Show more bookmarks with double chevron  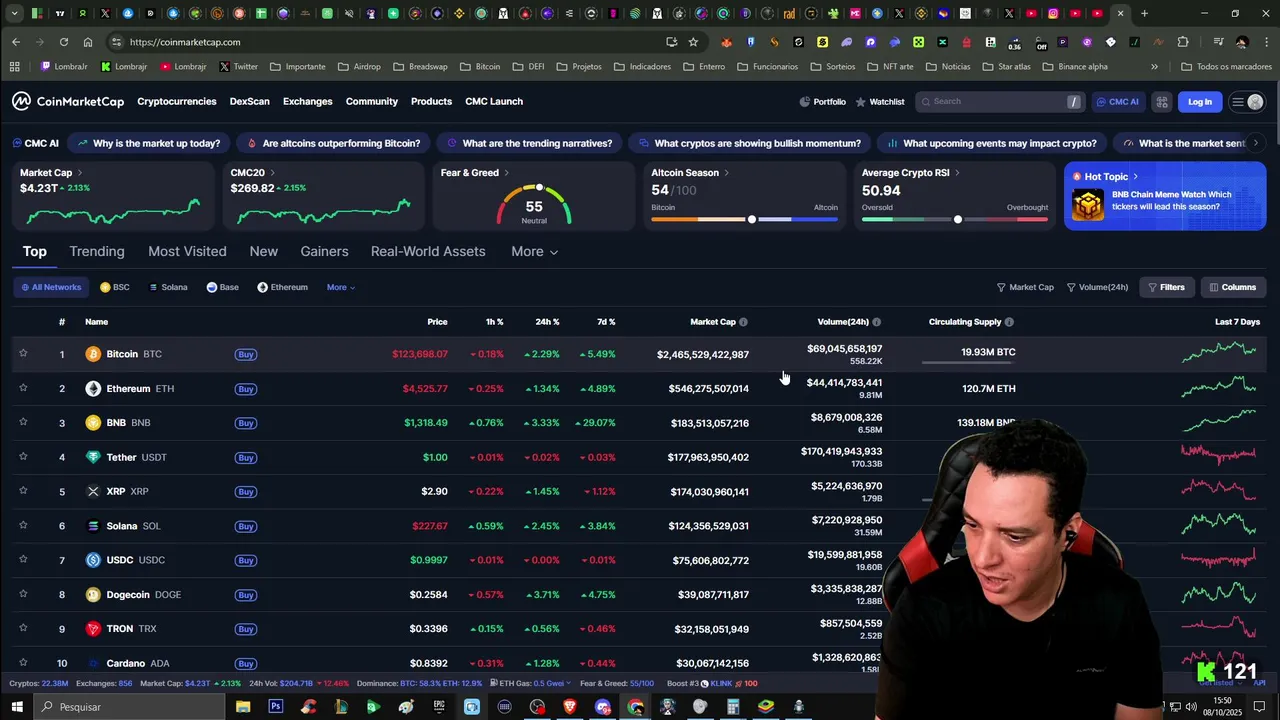point(1154,67)
